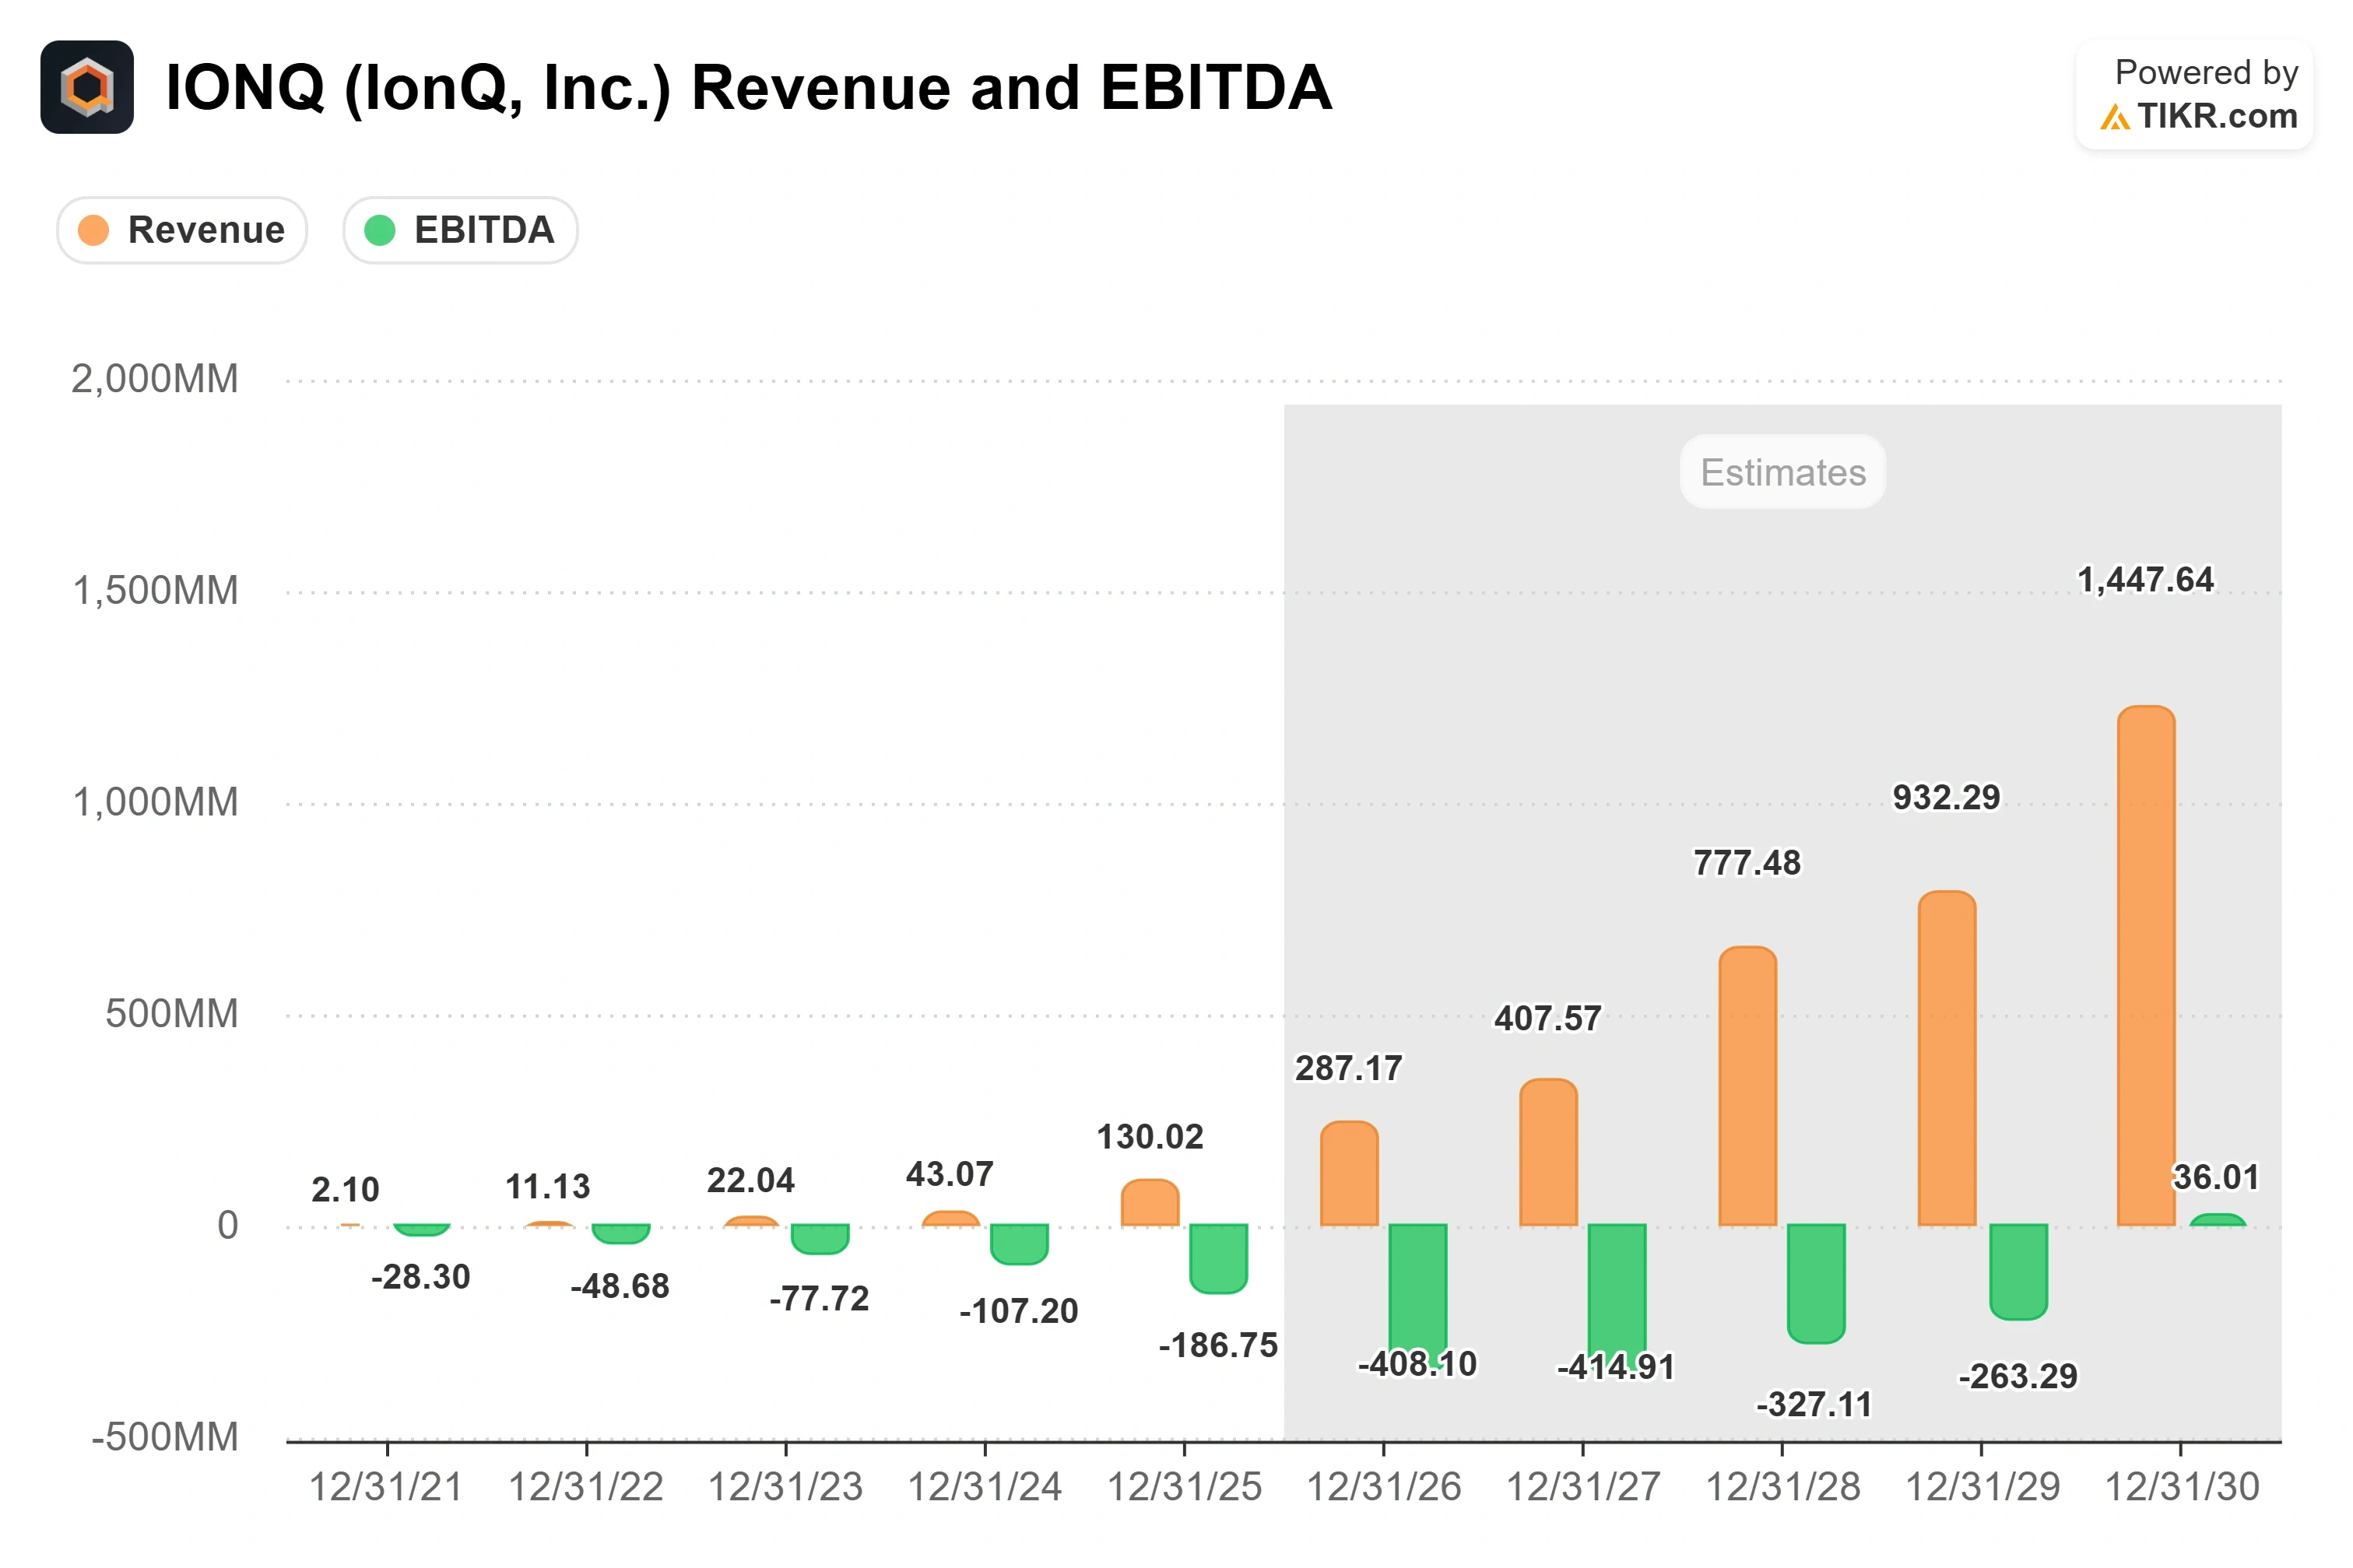
Task: Click the 36.01 EBITDA value label
Action: click(2216, 1178)
